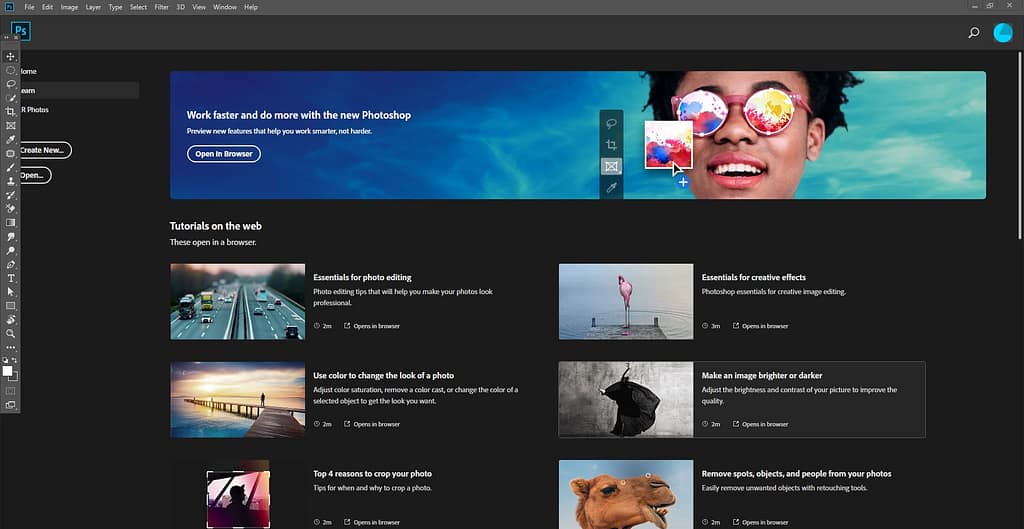Open the Help menu
The height and width of the screenshot is (529, 1024).
[x=251, y=7]
